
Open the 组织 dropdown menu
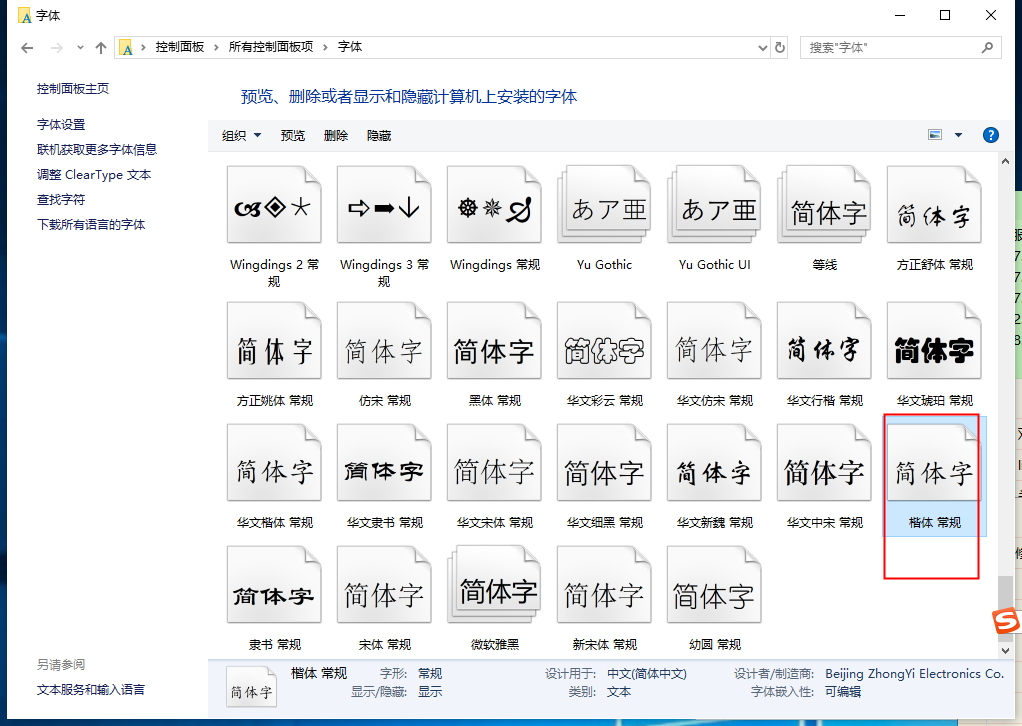pos(241,136)
